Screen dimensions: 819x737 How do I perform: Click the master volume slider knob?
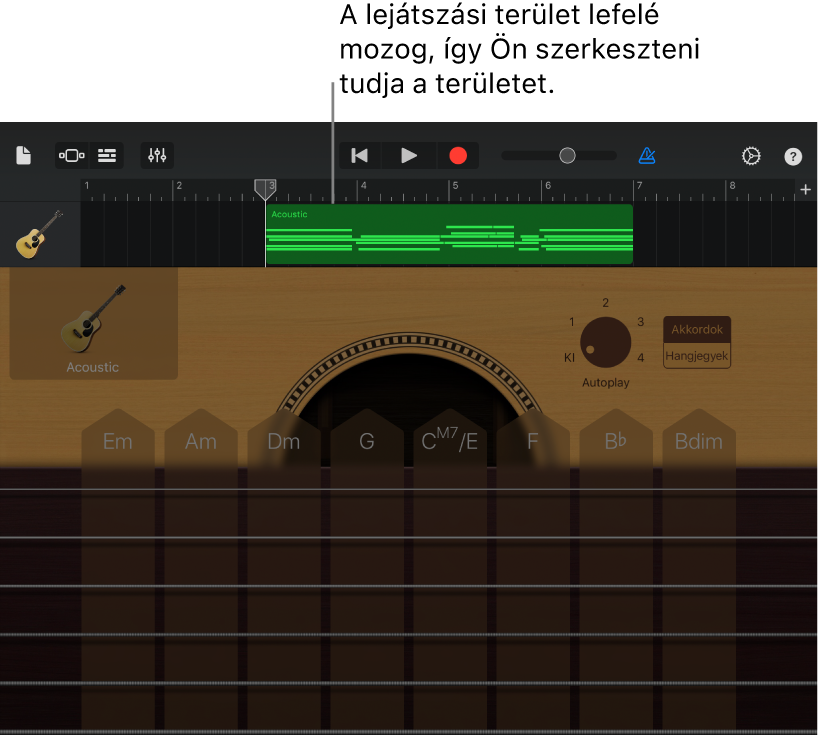[567, 155]
